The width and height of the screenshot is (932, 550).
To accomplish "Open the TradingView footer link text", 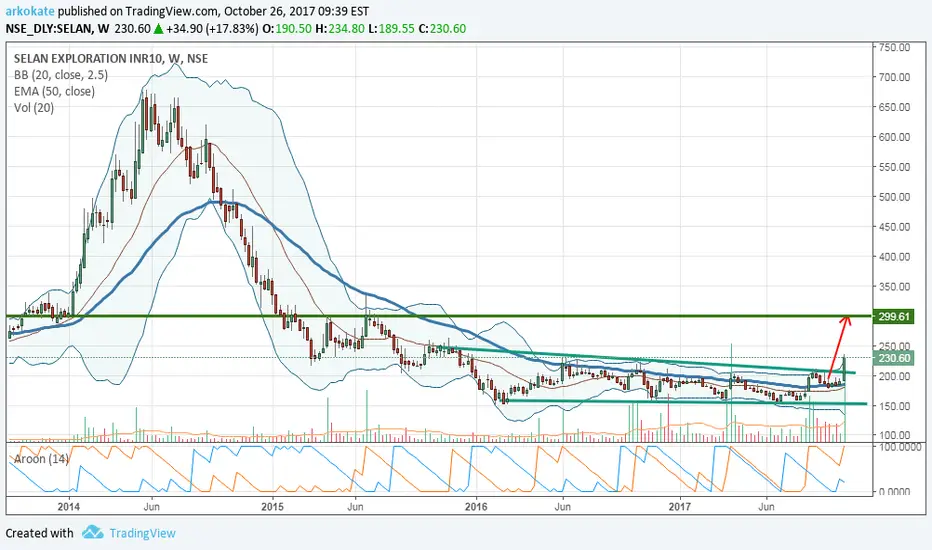I will 143,533.
